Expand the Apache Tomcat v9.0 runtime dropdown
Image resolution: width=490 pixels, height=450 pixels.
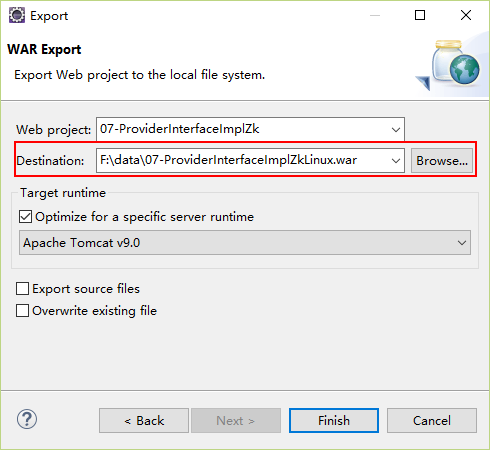(x=462, y=243)
